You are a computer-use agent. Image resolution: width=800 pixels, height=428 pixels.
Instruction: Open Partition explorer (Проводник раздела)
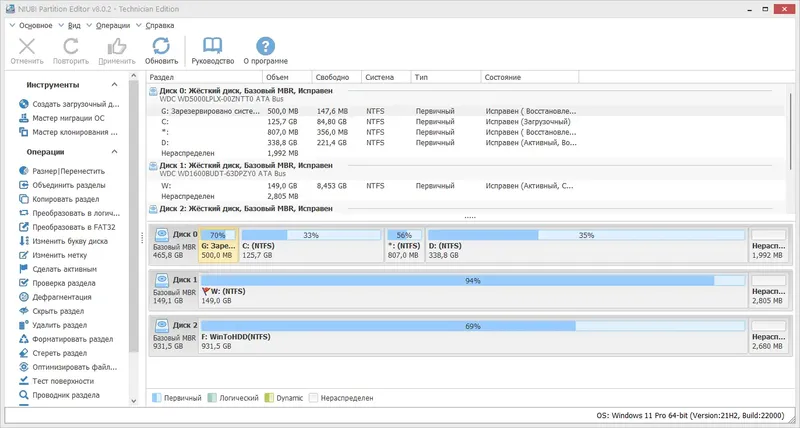[59, 395]
